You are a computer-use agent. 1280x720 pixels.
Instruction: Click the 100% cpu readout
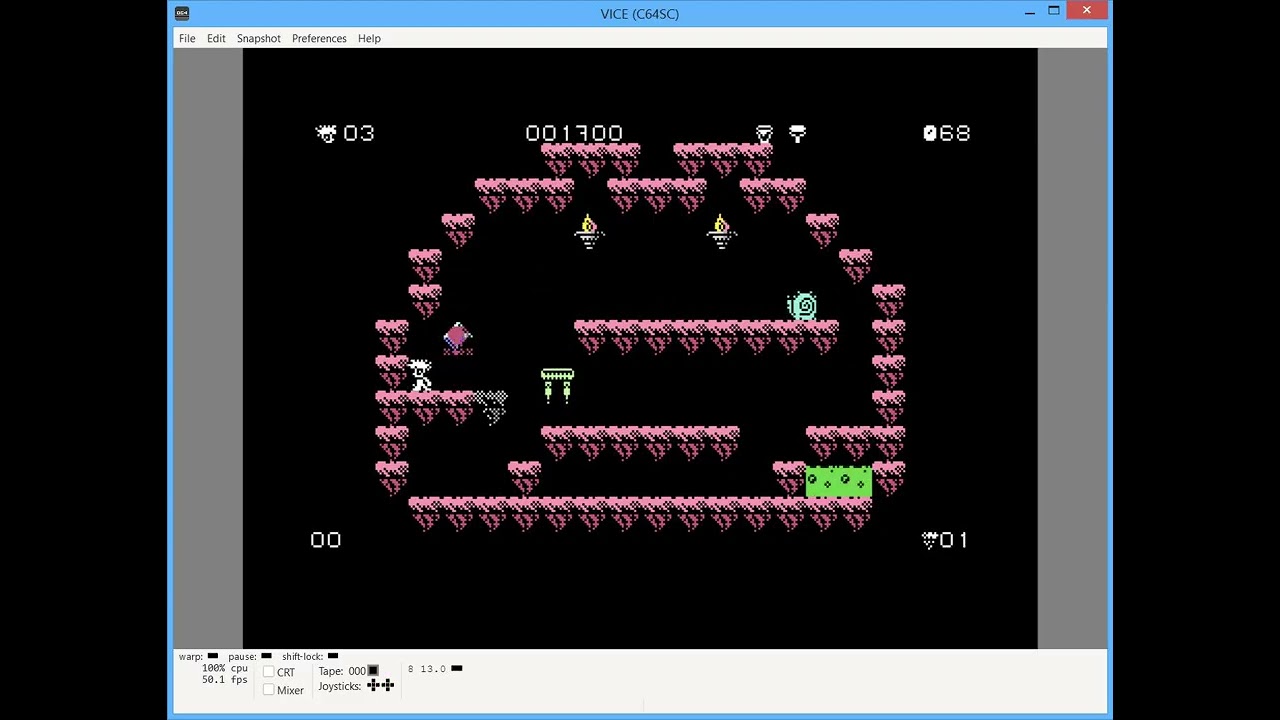coord(224,668)
